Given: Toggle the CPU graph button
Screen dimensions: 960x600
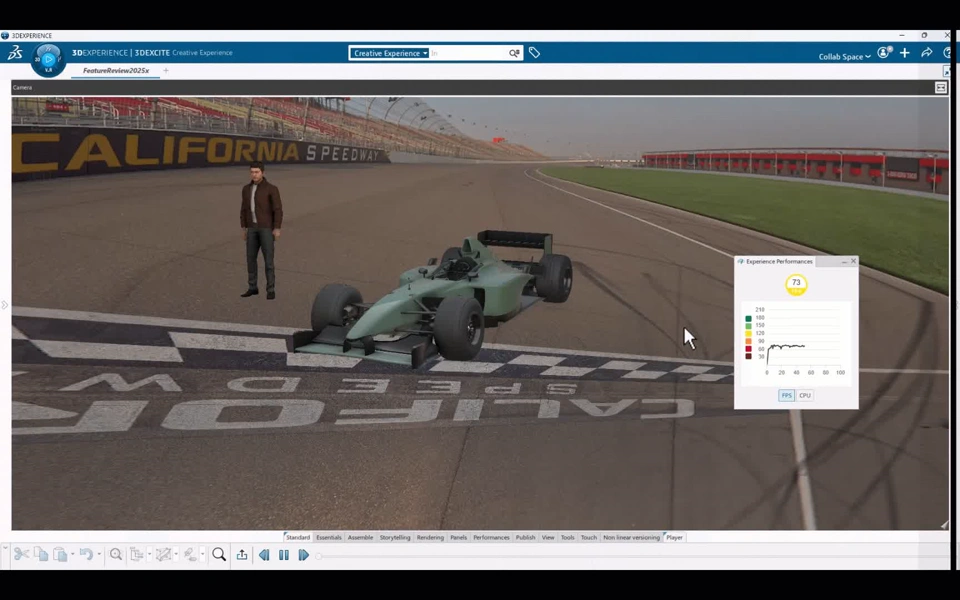Looking at the screenshot, I should 804,396.
